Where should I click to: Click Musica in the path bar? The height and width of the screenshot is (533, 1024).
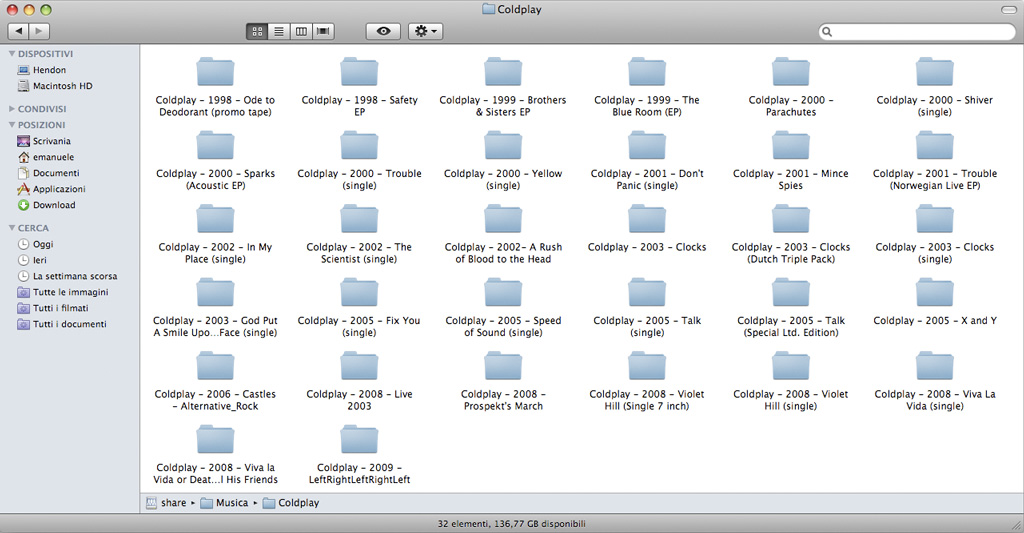pos(231,503)
